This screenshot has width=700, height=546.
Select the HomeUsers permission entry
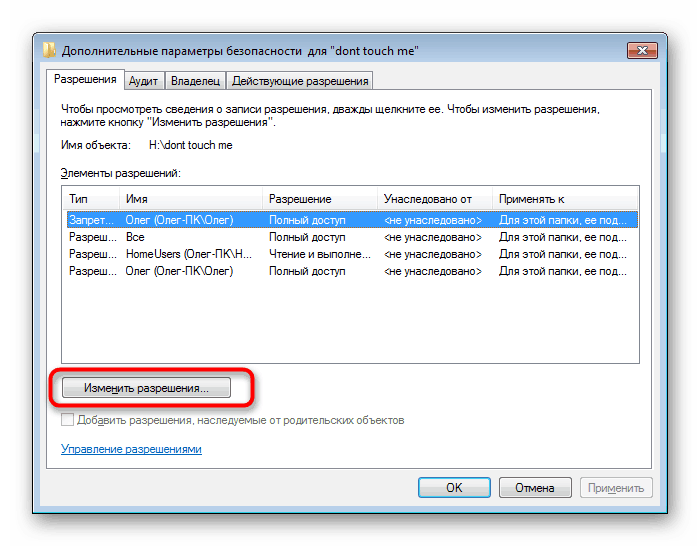click(352, 254)
